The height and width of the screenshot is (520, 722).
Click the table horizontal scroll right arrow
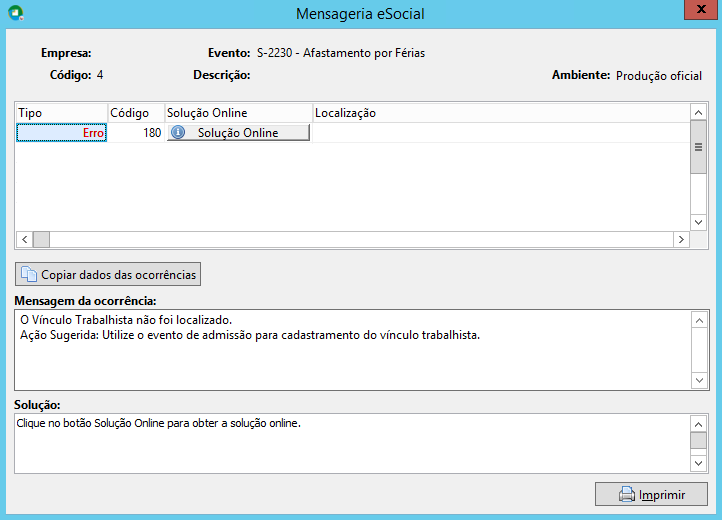(681, 240)
